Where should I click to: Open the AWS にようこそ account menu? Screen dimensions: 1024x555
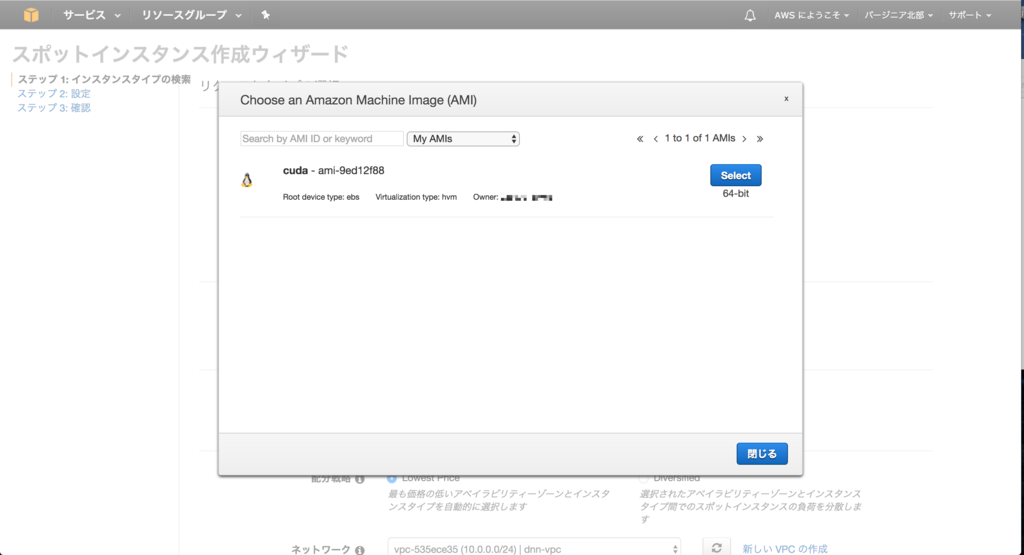pyautogui.click(x=811, y=15)
